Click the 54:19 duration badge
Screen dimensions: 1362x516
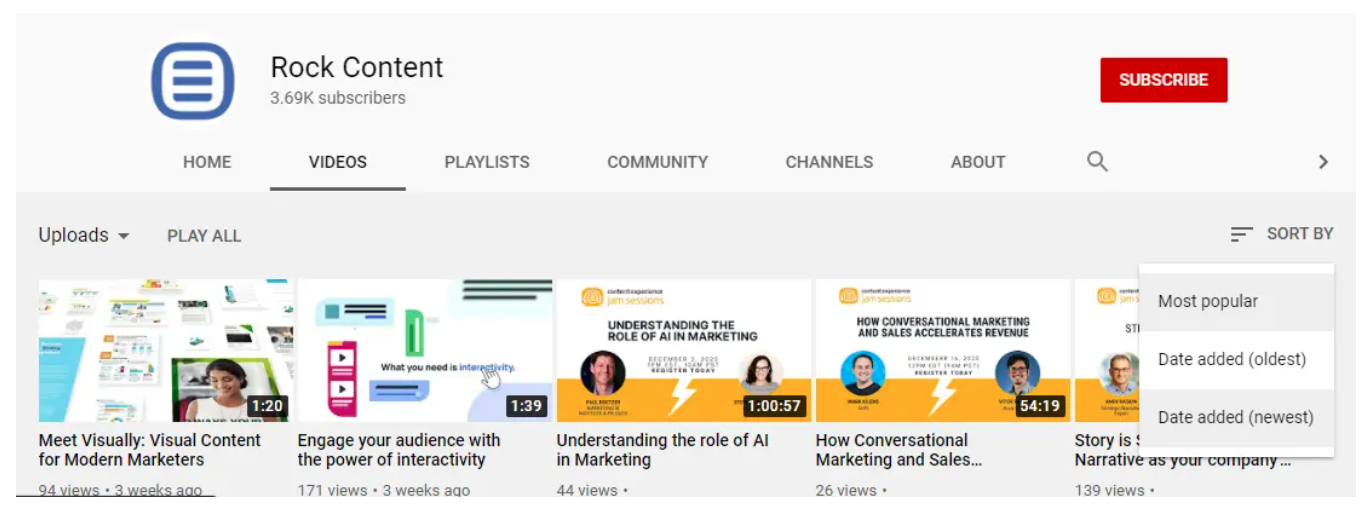coord(1041,406)
